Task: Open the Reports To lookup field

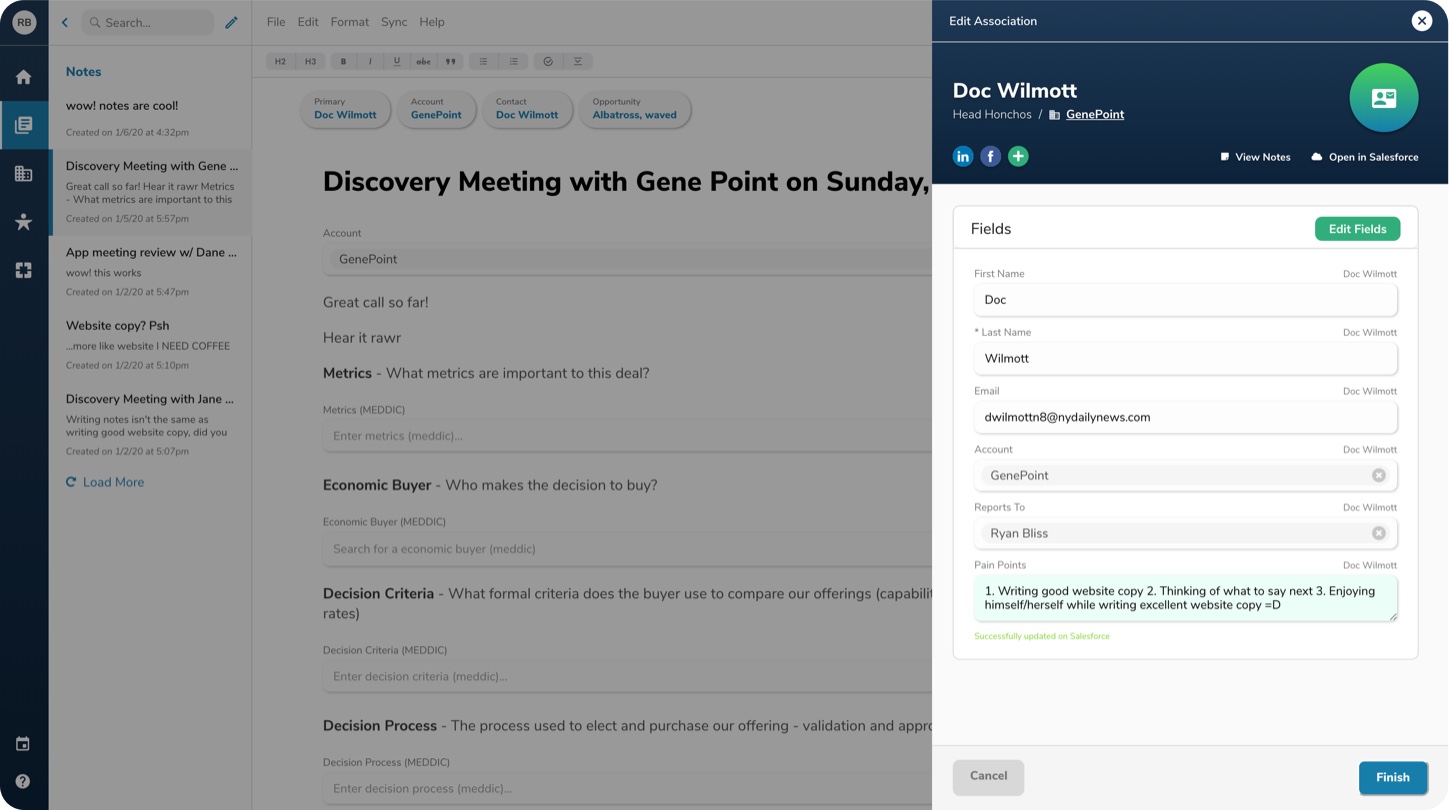Action: (x=1185, y=534)
